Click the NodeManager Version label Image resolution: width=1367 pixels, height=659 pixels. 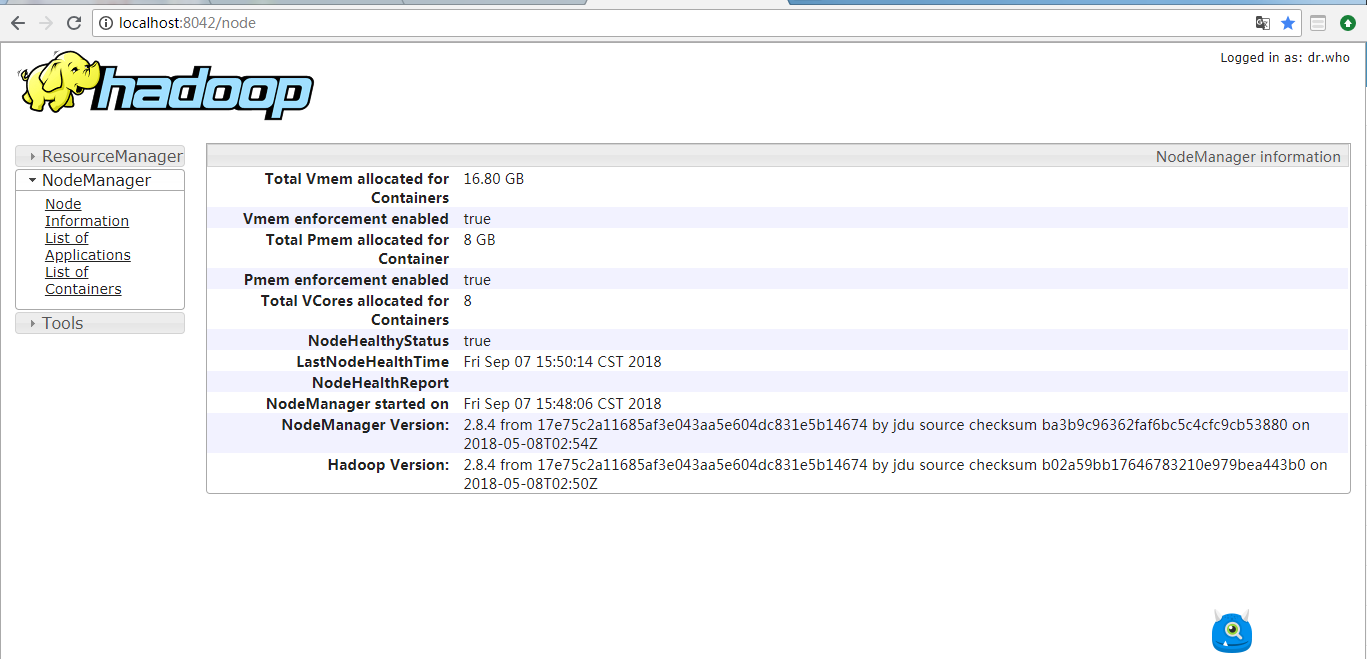click(365, 425)
